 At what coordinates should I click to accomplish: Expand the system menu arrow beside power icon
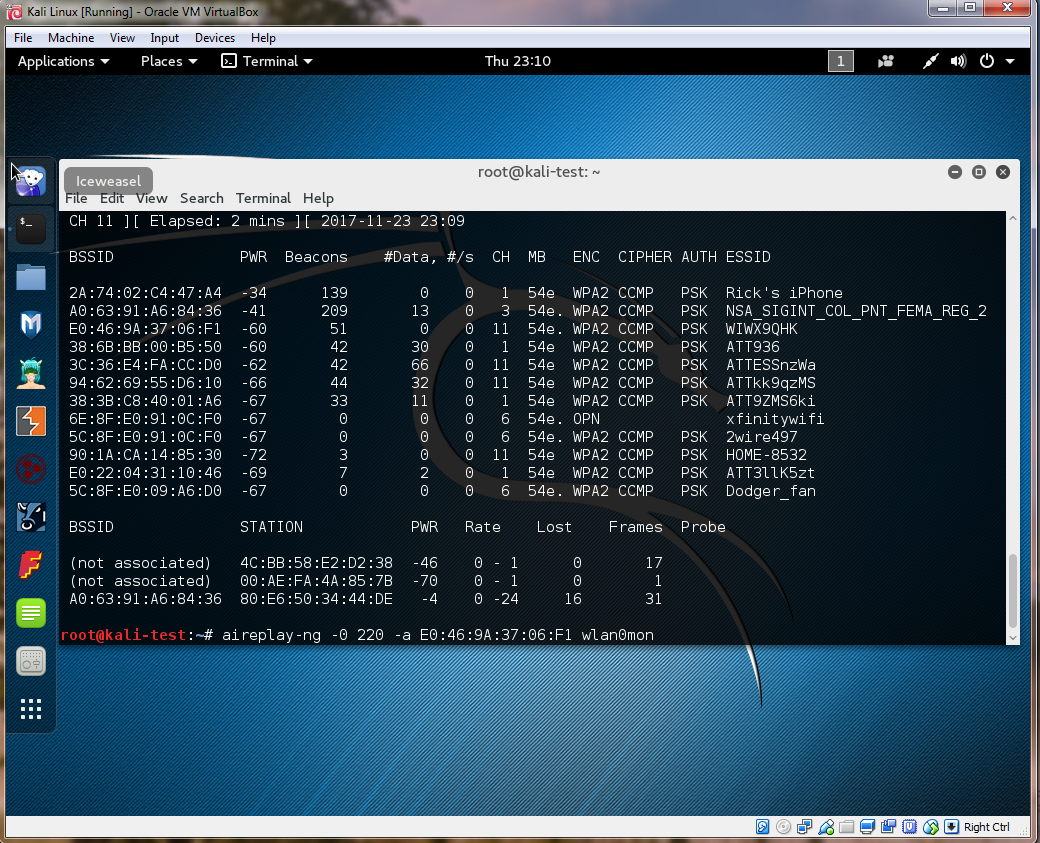[1009, 61]
